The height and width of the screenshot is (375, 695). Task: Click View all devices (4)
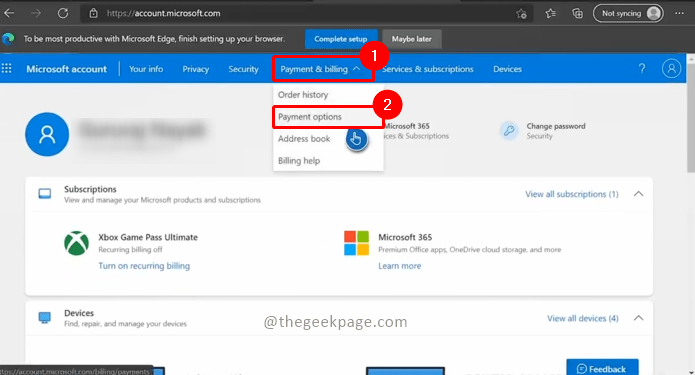click(x=582, y=318)
